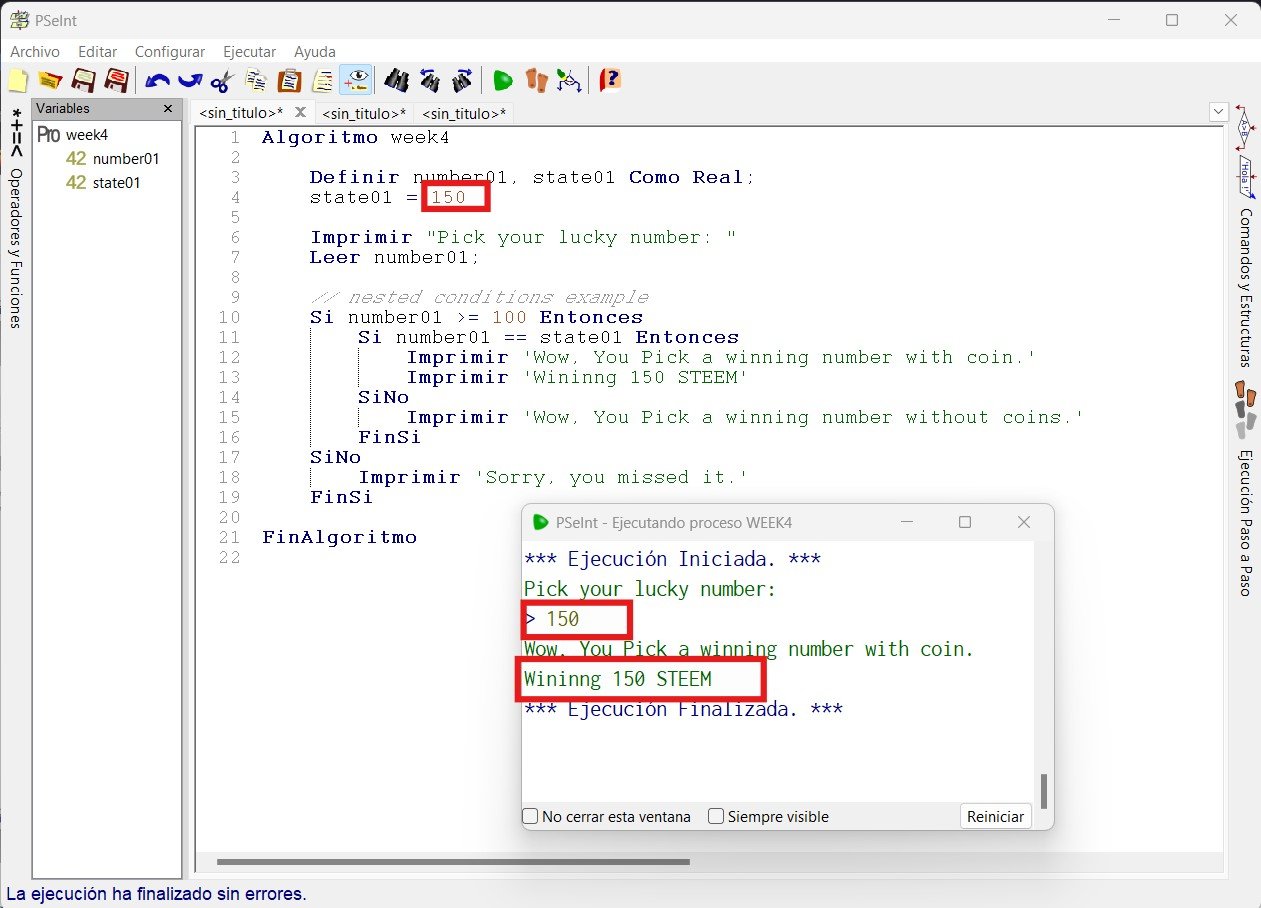Click the New file toolbar icon
Image resolution: width=1261 pixels, height=908 pixels.
click(18, 80)
